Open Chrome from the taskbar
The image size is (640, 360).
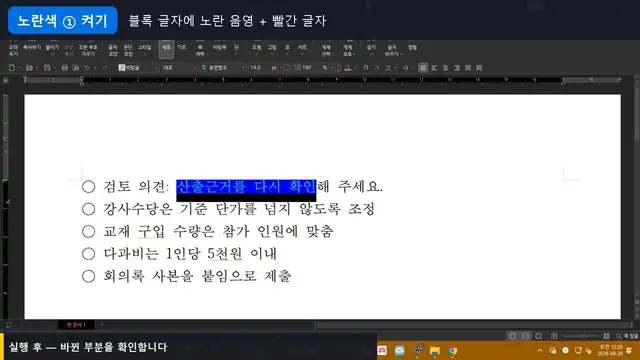452,351
